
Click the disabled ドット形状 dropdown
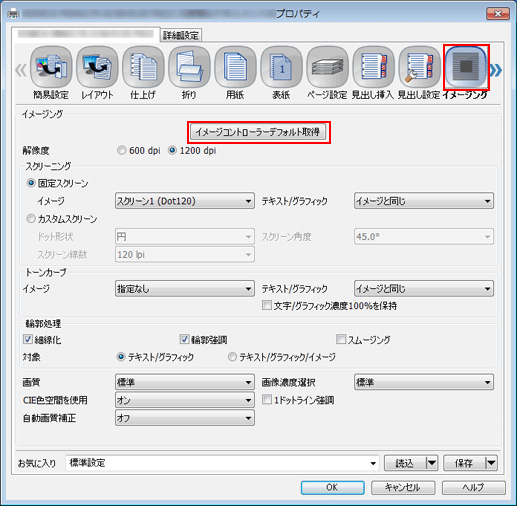pyautogui.click(x=185, y=237)
